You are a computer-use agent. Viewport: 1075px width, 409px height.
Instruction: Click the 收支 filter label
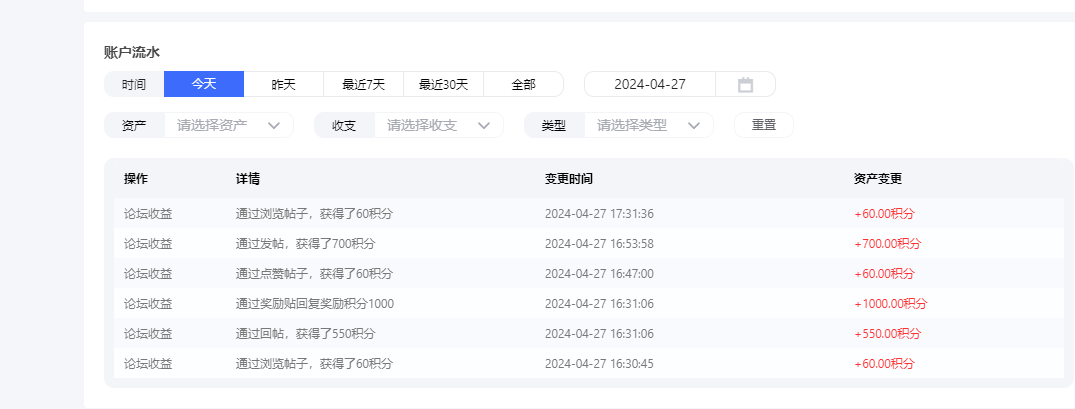(344, 126)
